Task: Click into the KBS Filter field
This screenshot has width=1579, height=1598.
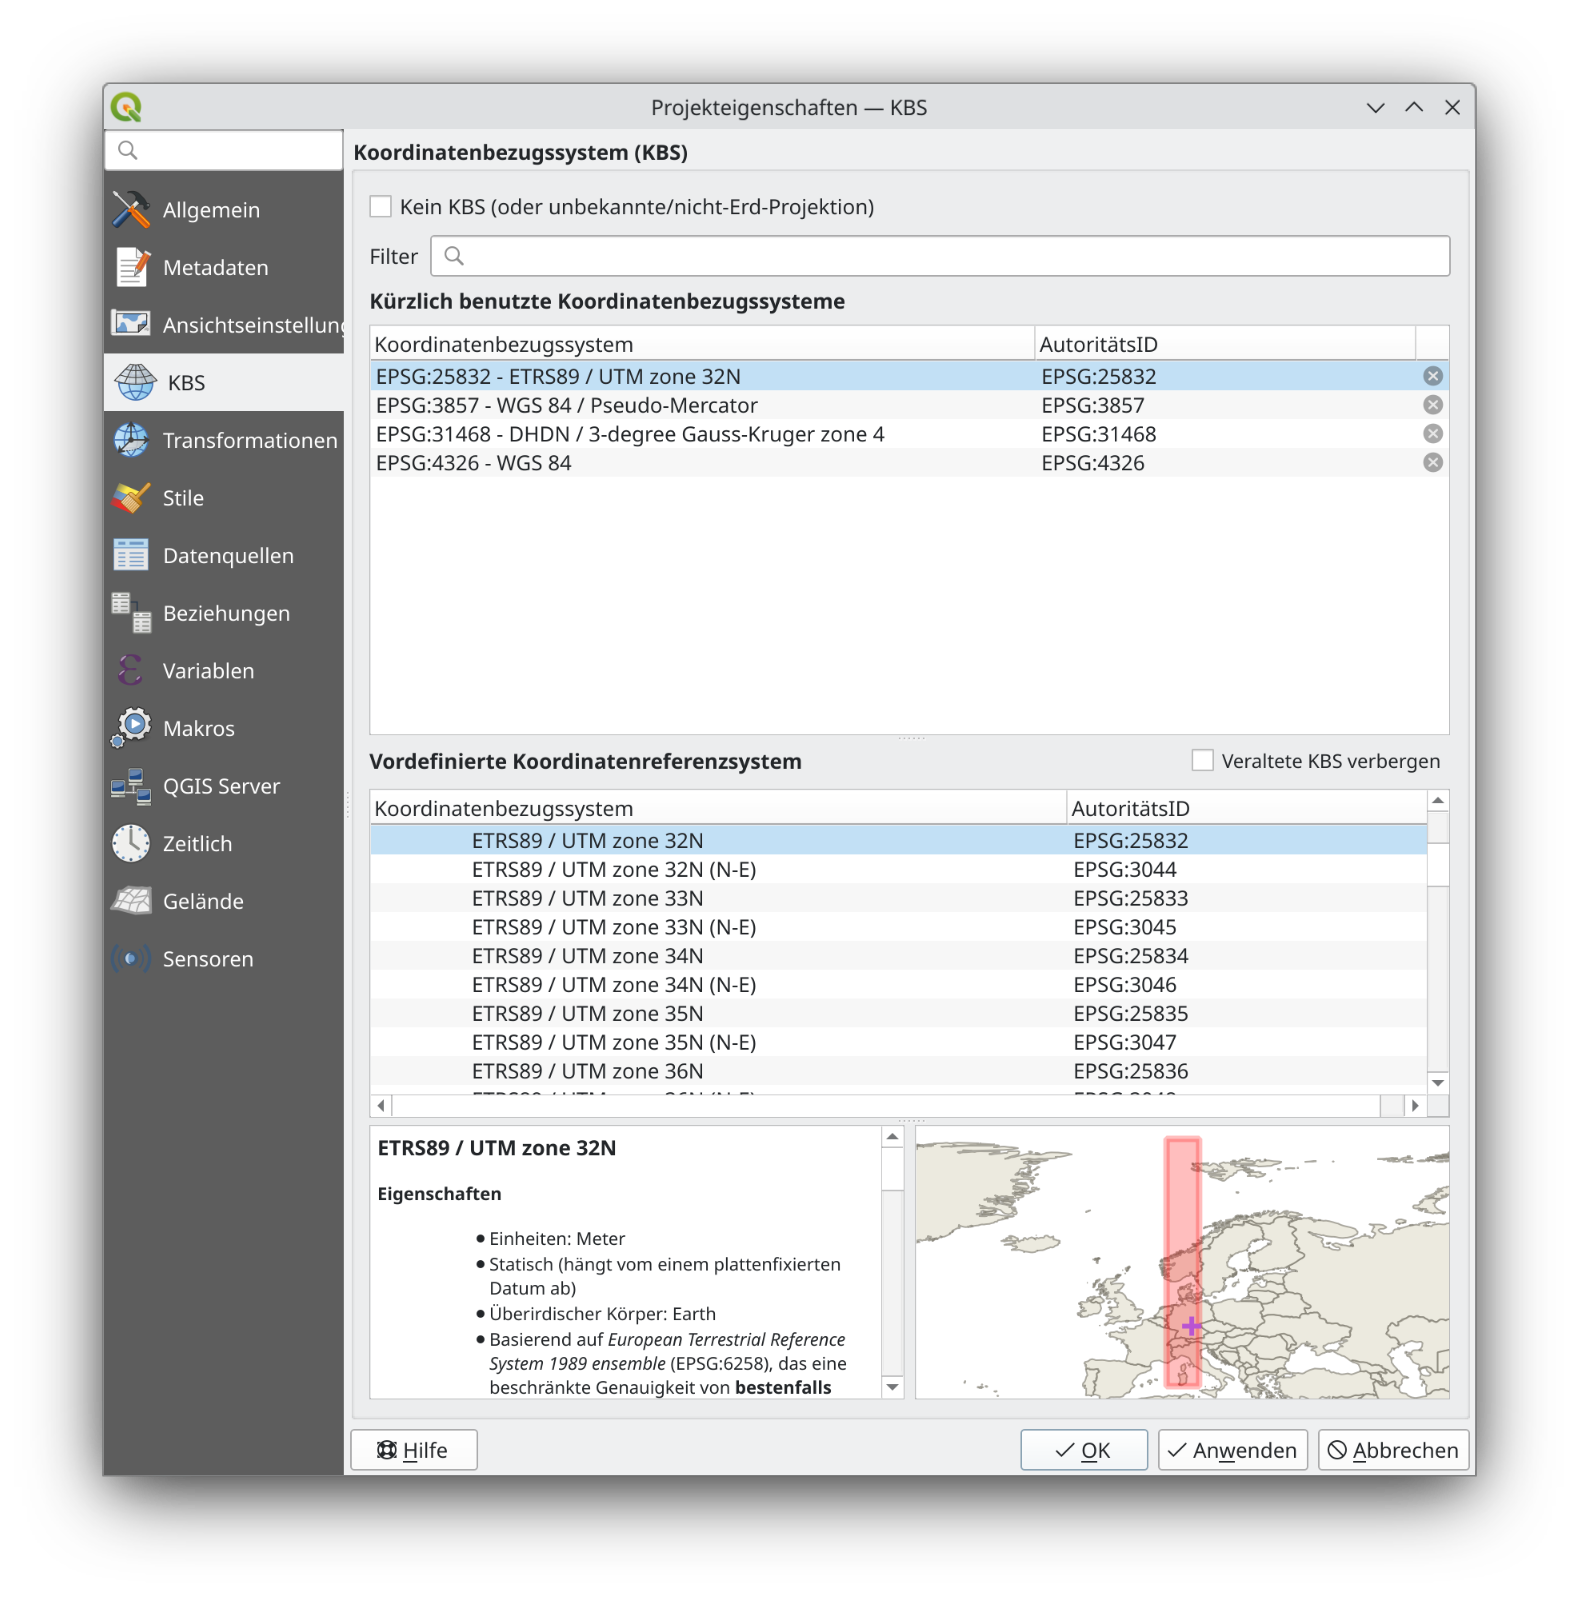Action: (x=940, y=257)
